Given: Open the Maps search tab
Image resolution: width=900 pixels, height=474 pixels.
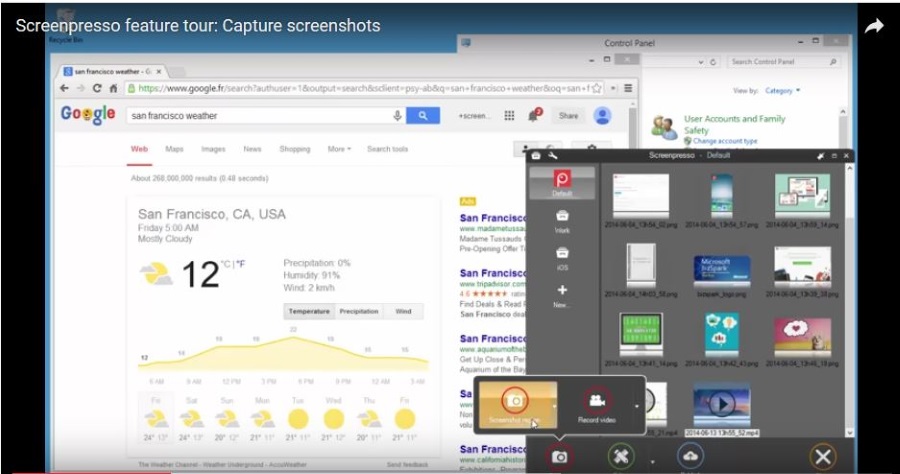Looking at the screenshot, I should click(x=174, y=149).
